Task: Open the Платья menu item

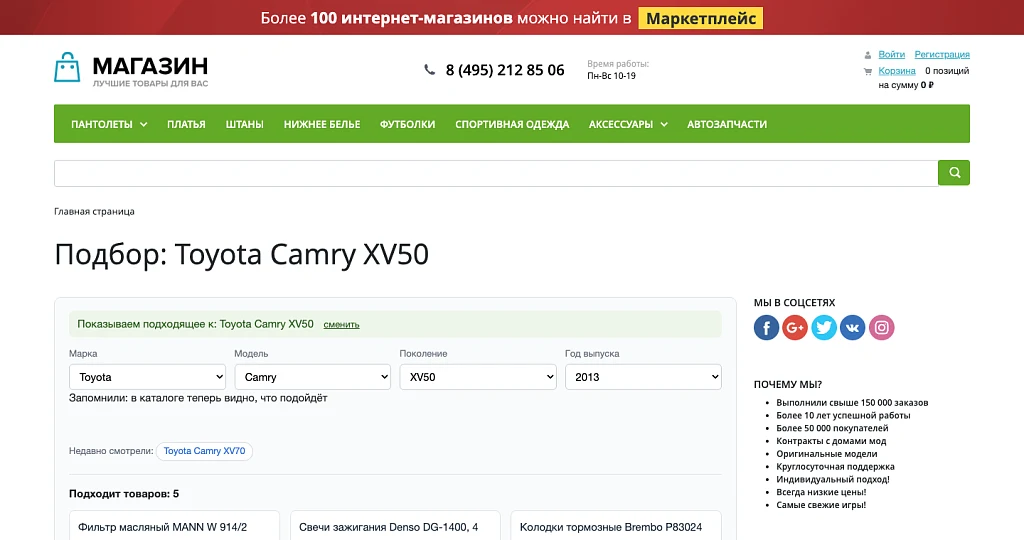Action: pyautogui.click(x=186, y=124)
